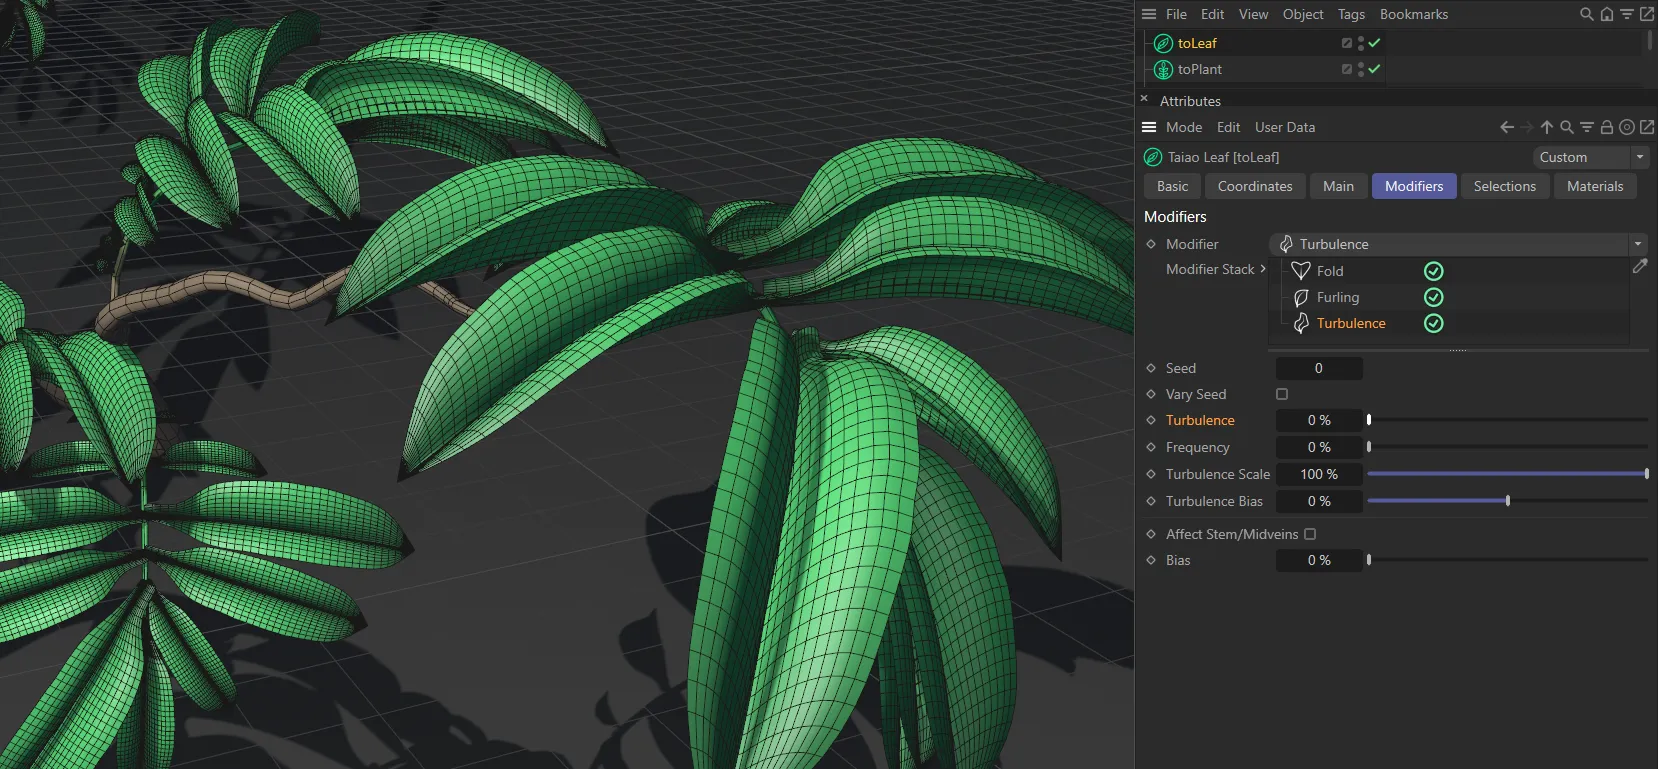Disable Furling modifier check circle
The height and width of the screenshot is (769, 1658).
tap(1433, 297)
